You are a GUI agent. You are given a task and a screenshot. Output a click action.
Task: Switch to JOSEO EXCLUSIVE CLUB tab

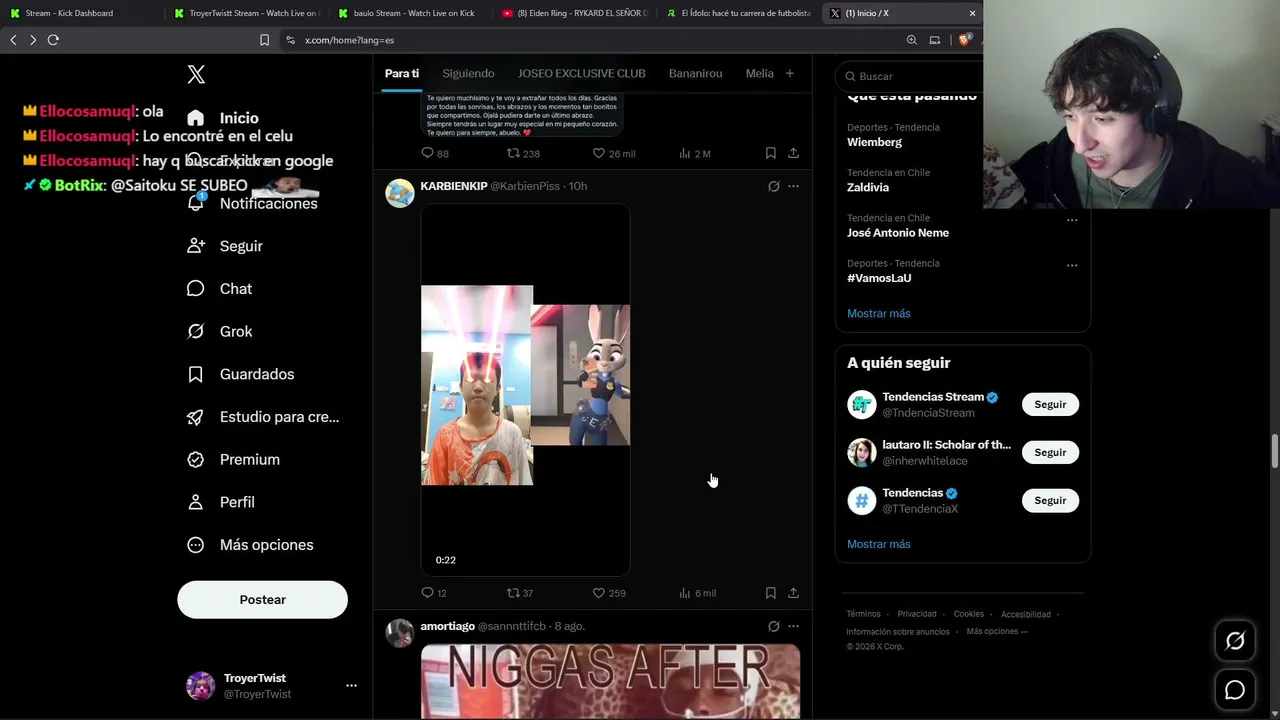pos(581,73)
